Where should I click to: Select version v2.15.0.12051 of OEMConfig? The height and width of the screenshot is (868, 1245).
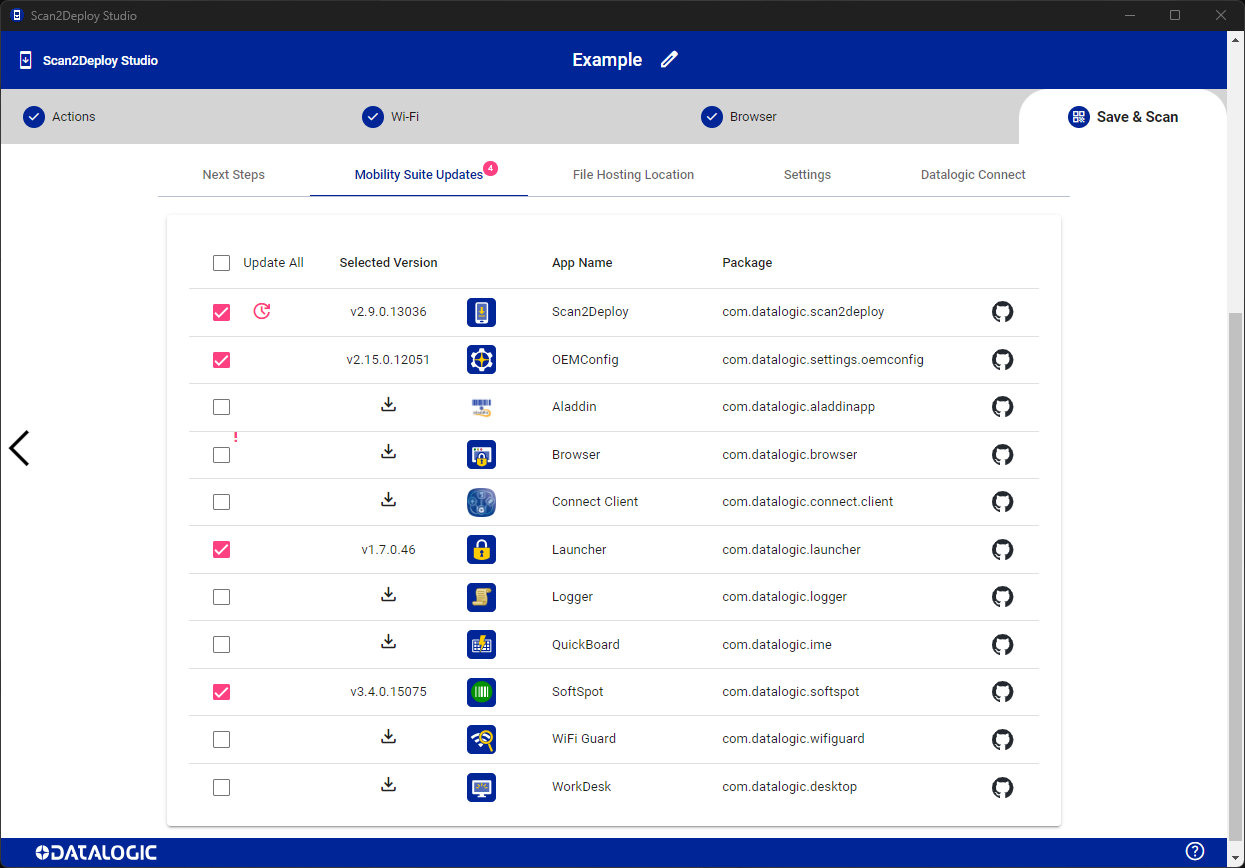point(388,359)
